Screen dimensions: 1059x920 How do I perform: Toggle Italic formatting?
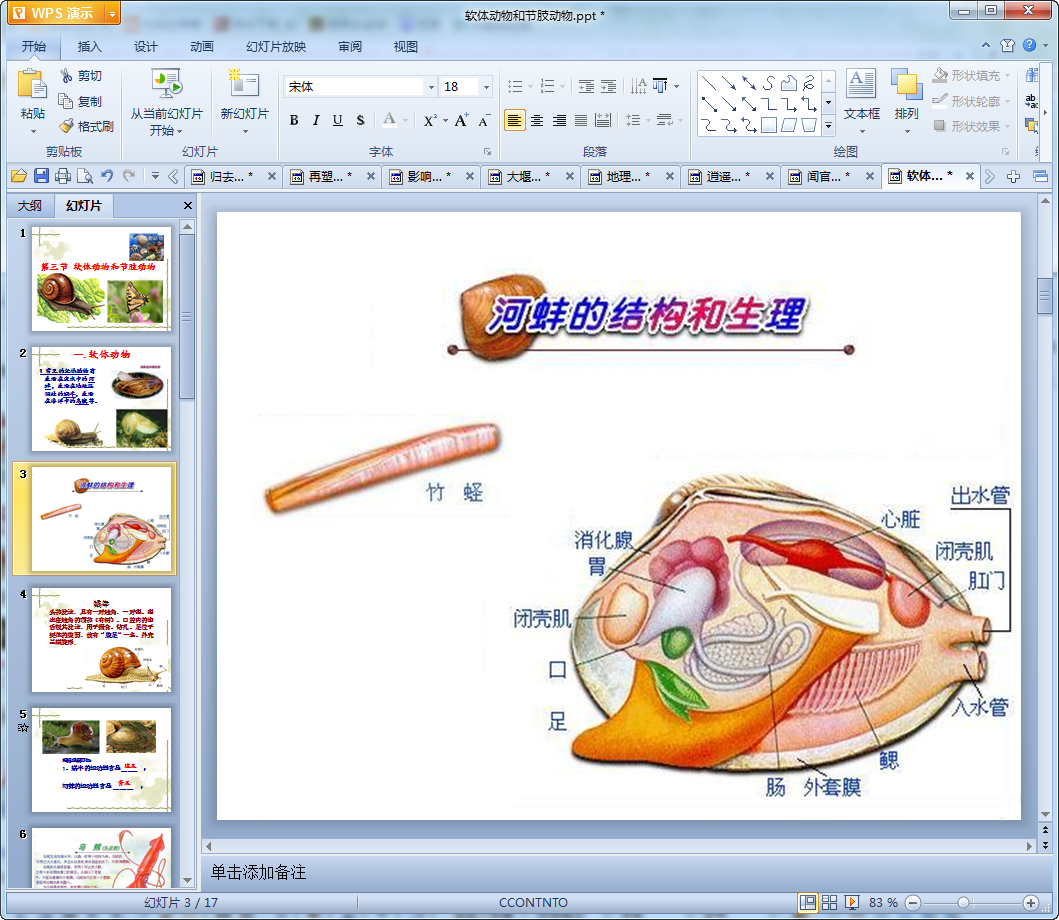point(315,120)
